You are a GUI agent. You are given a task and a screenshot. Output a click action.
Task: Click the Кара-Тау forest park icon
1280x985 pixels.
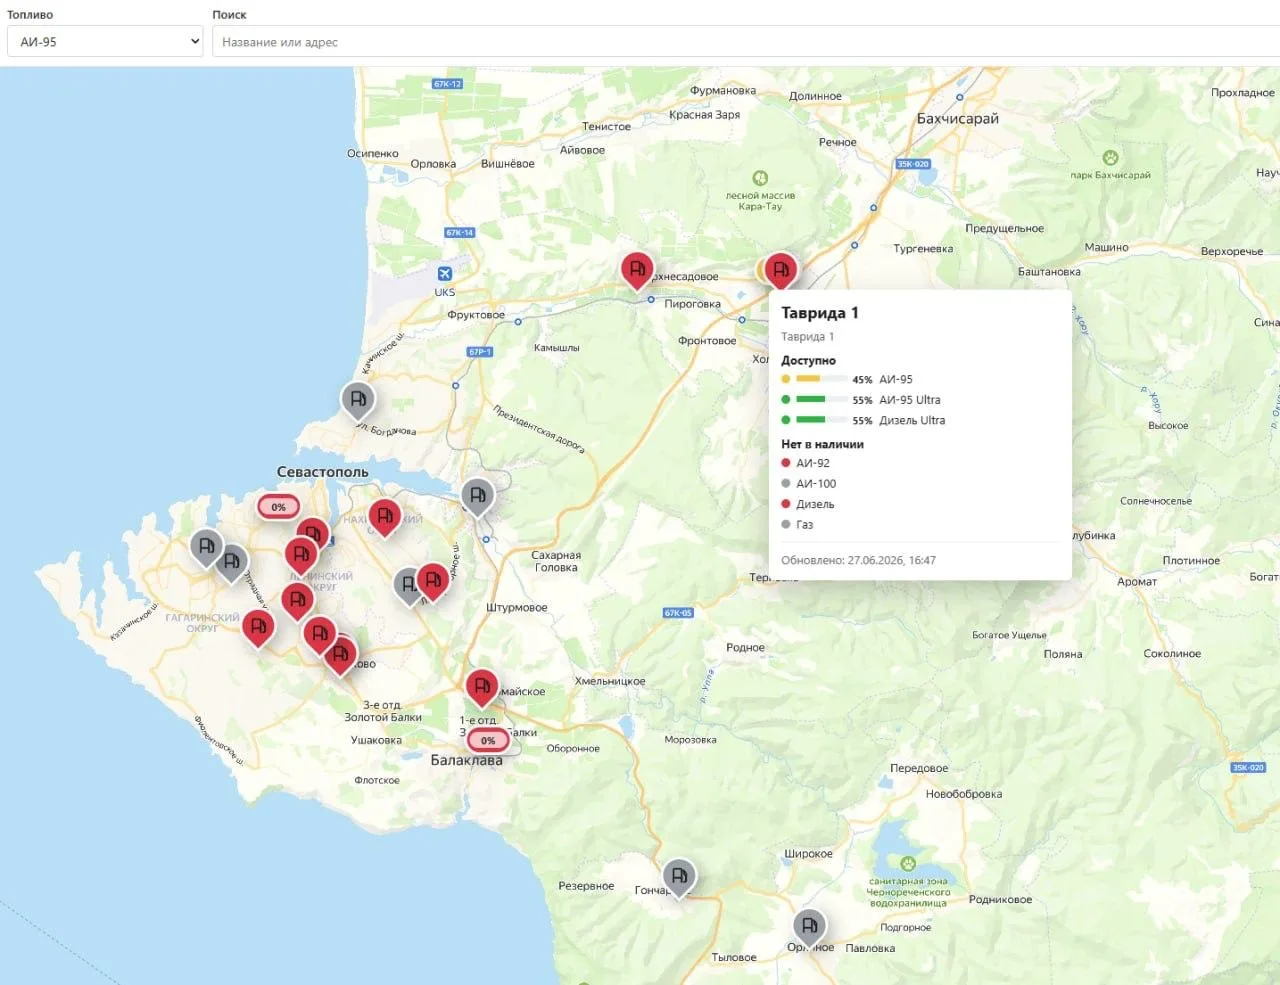(760, 178)
